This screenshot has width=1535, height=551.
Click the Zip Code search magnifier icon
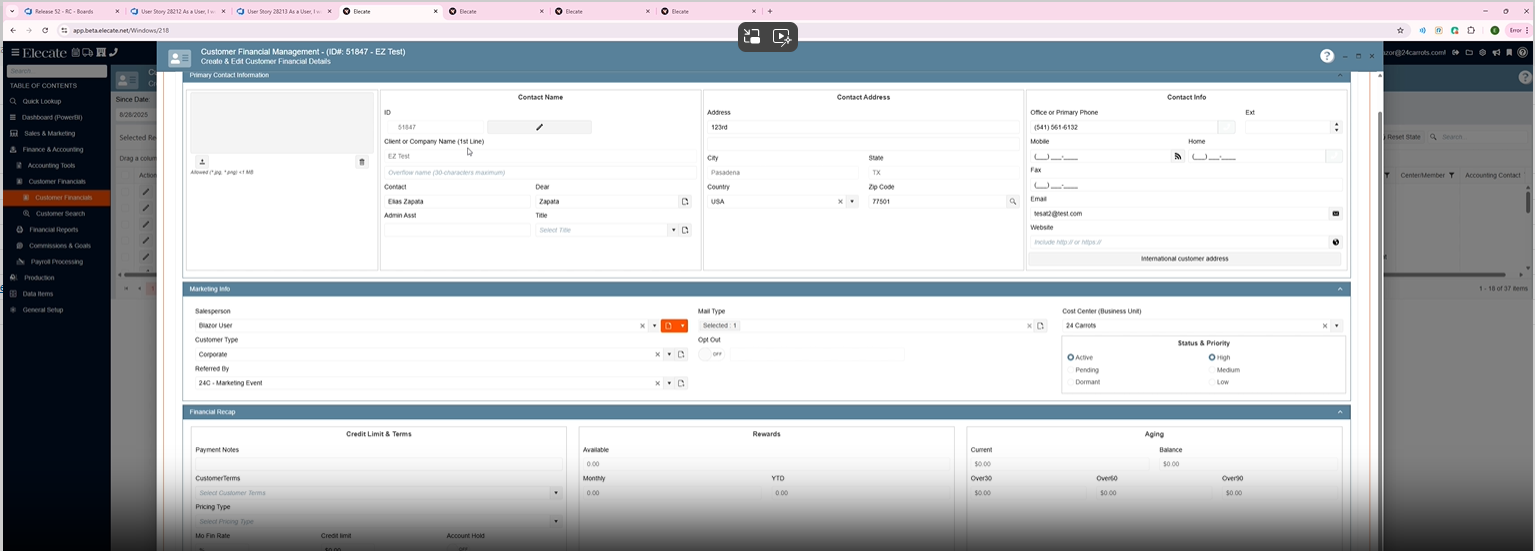coord(1012,201)
